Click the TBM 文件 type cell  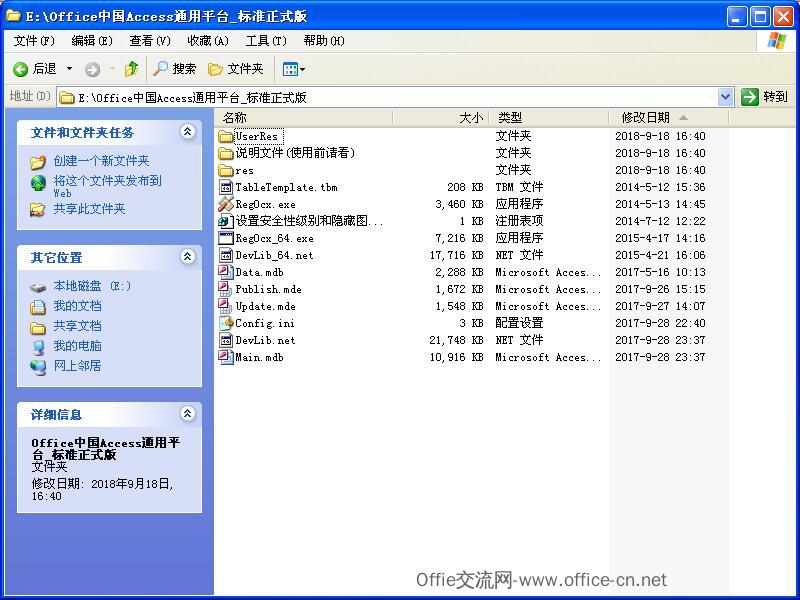pos(519,187)
